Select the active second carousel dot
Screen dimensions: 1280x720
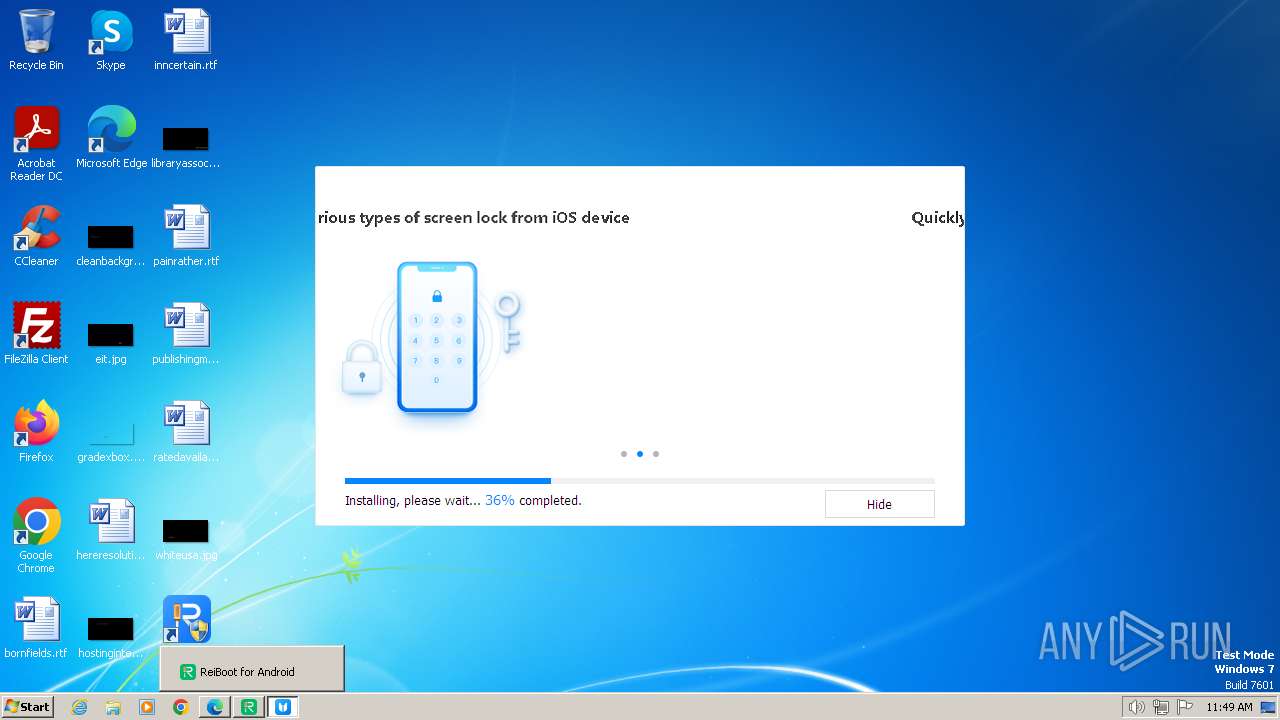[640, 454]
